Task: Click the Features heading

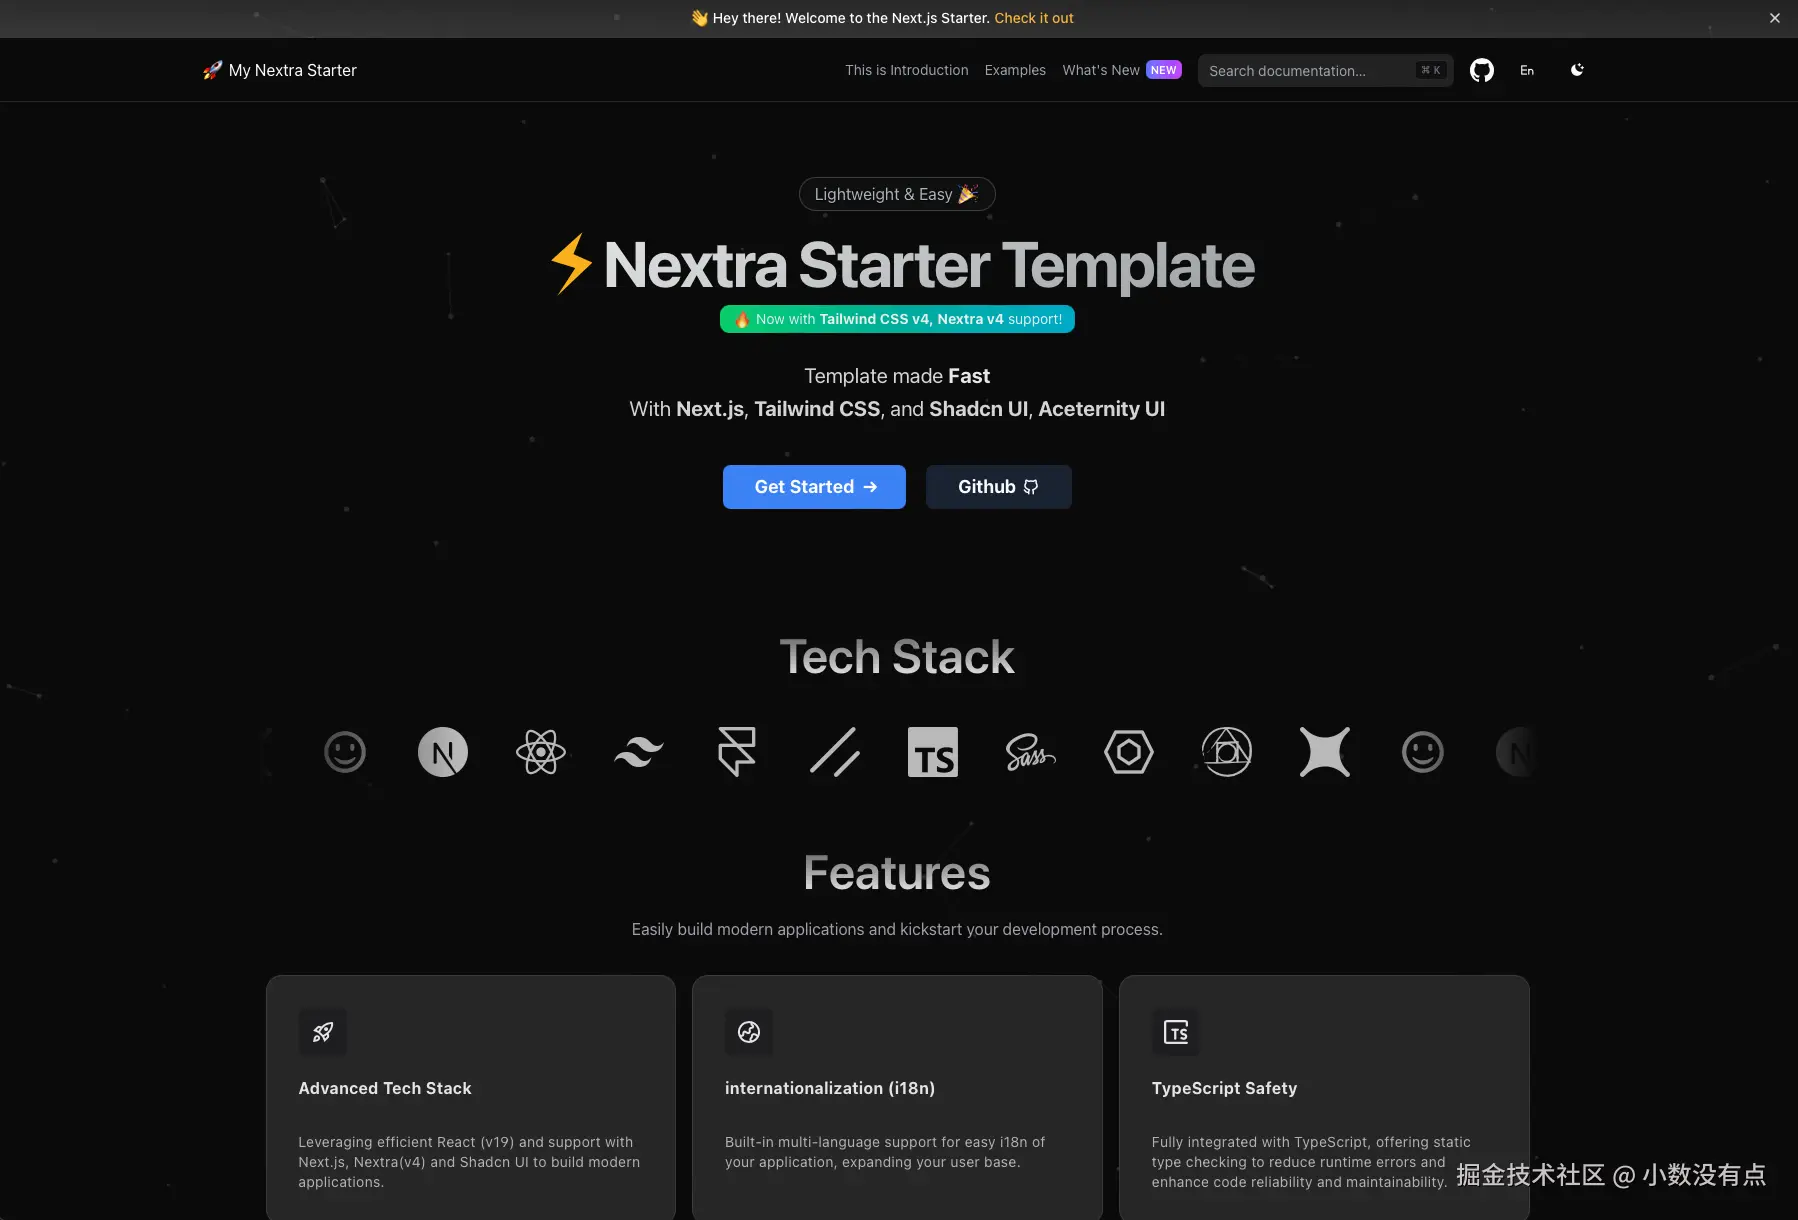Action: 897,873
